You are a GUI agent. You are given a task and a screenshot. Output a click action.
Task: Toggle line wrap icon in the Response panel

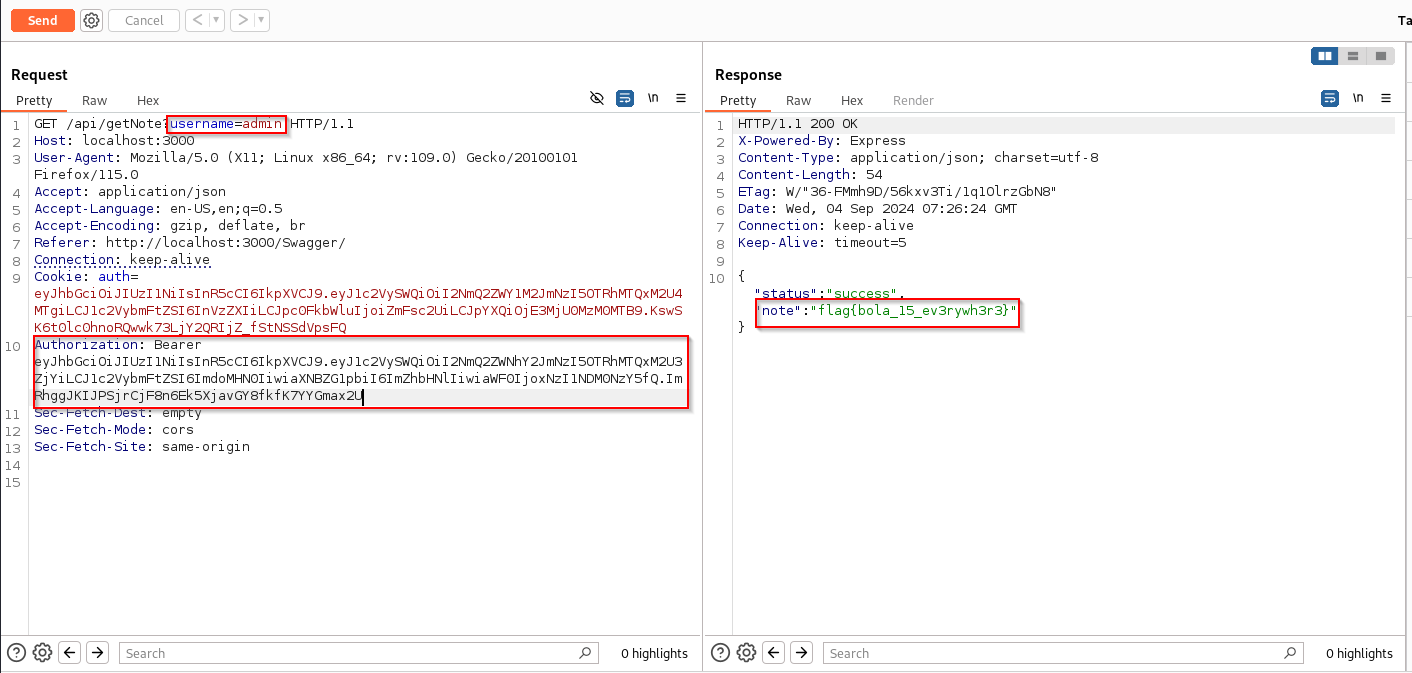coord(1330,98)
